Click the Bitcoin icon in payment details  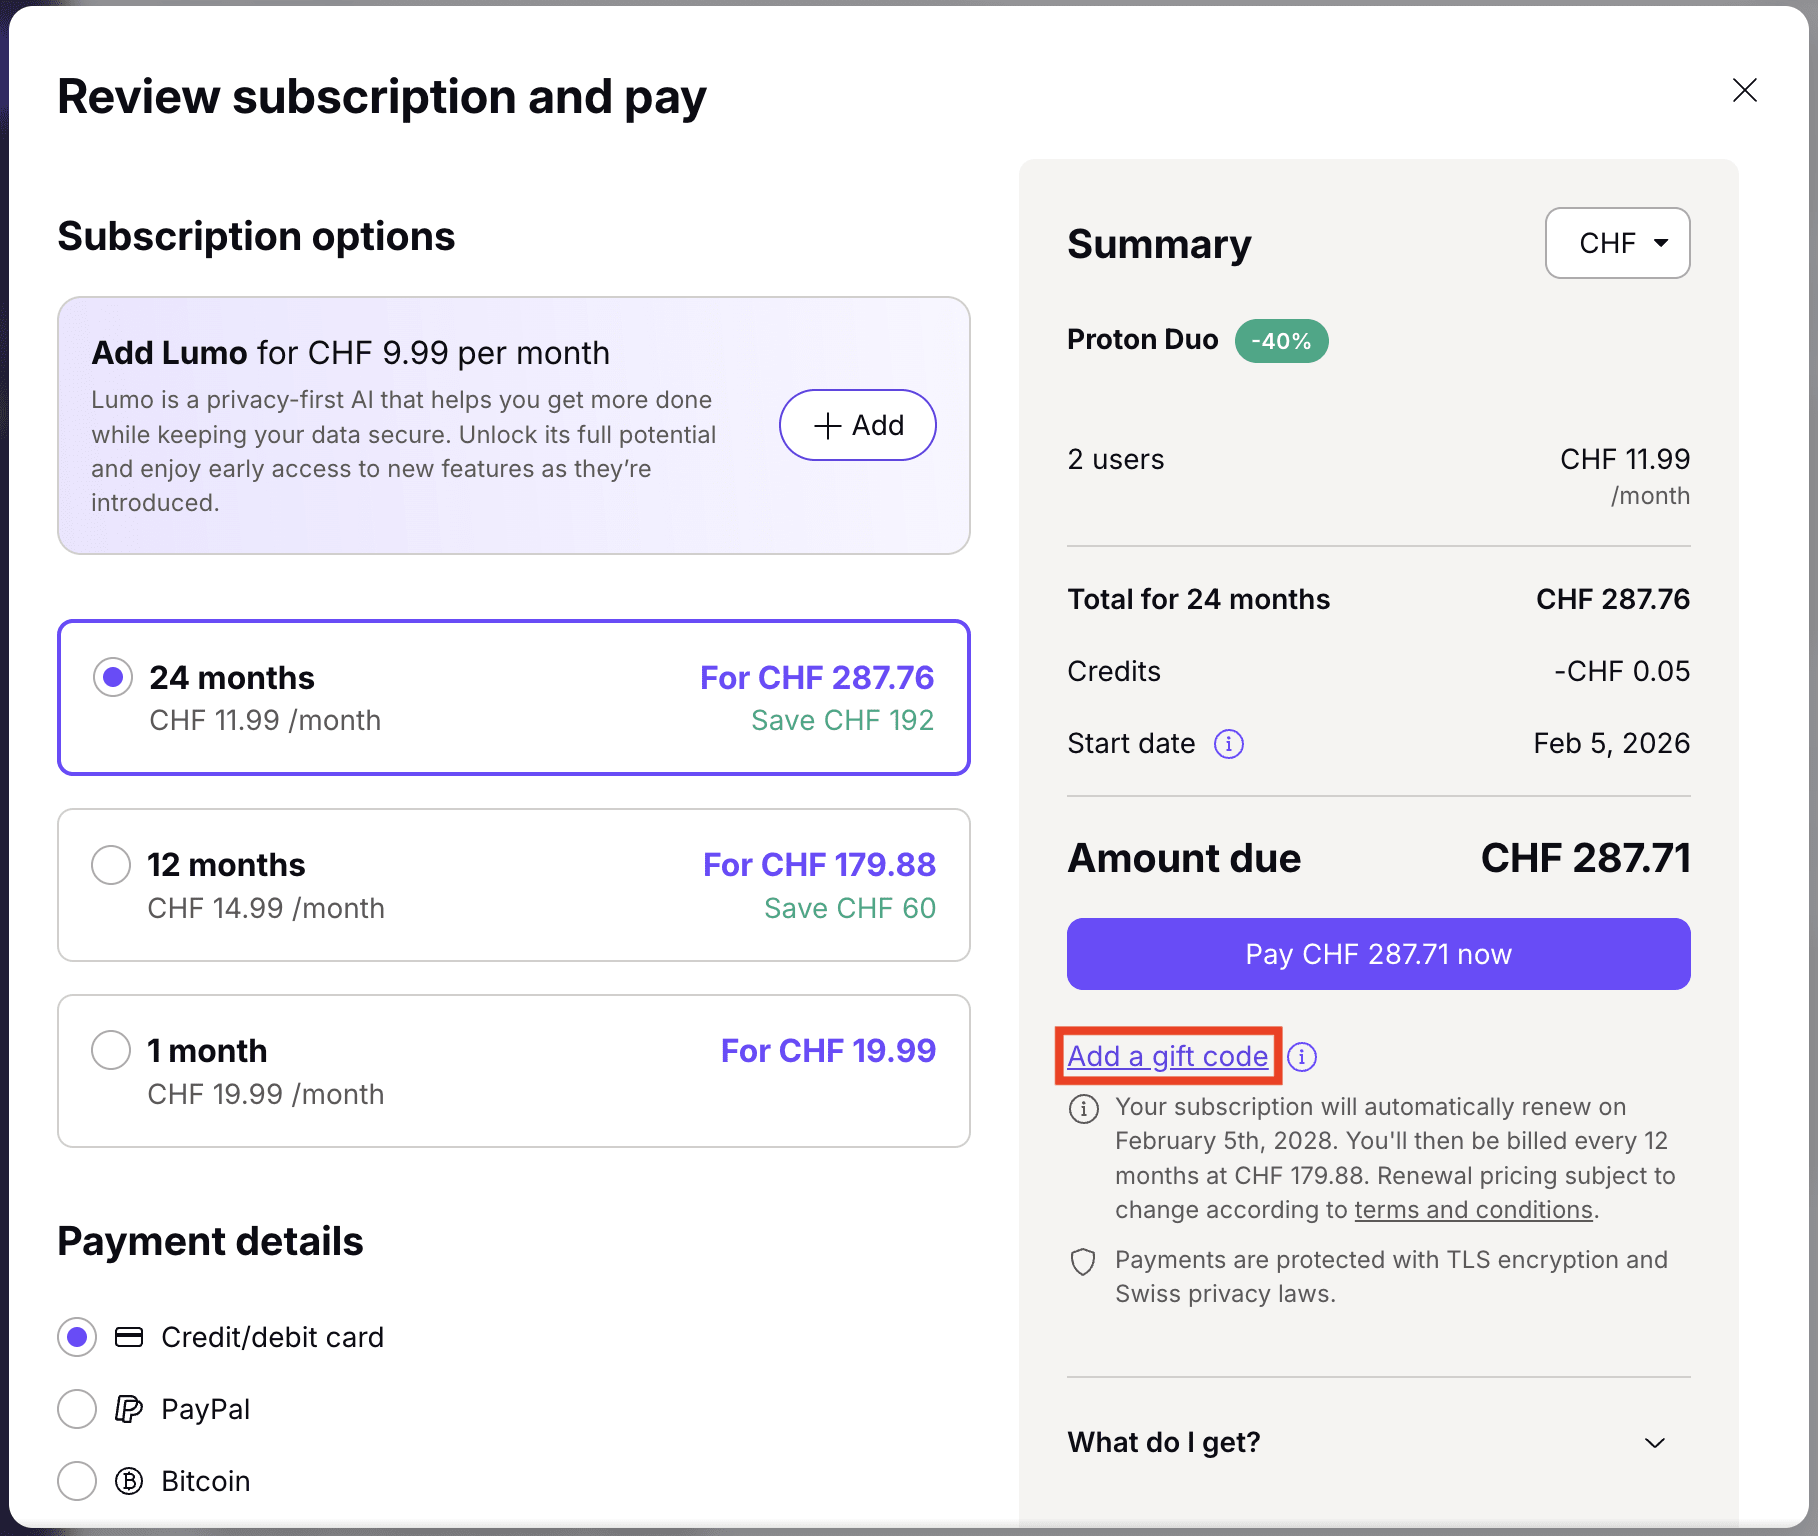pos(128,1481)
